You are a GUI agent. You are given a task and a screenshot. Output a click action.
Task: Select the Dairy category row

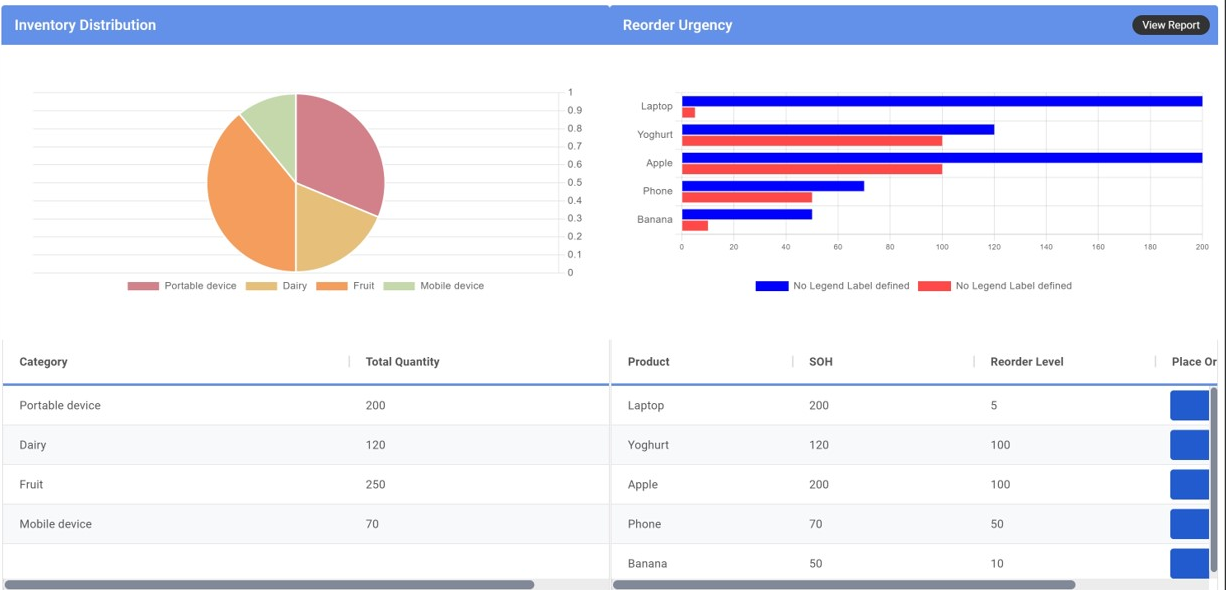(x=305, y=445)
